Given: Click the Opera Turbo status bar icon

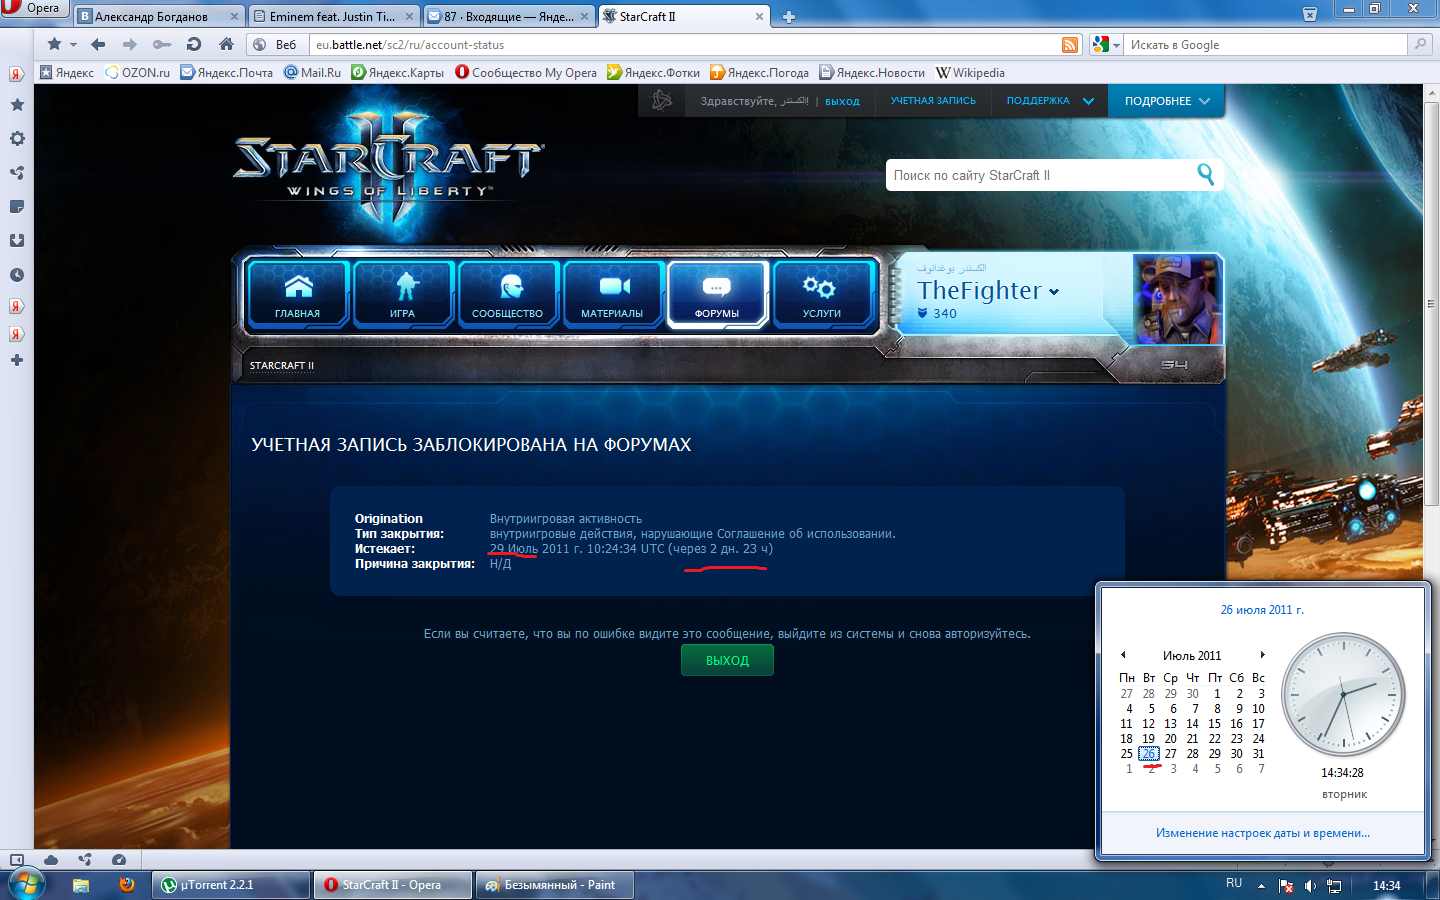Looking at the screenshot, I should [119, 860].
